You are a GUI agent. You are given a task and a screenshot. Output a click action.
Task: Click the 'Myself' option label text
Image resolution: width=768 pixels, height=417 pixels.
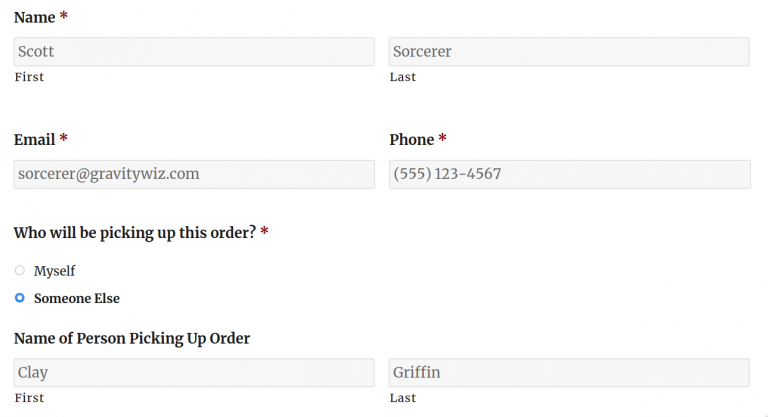tap(54, 271)
